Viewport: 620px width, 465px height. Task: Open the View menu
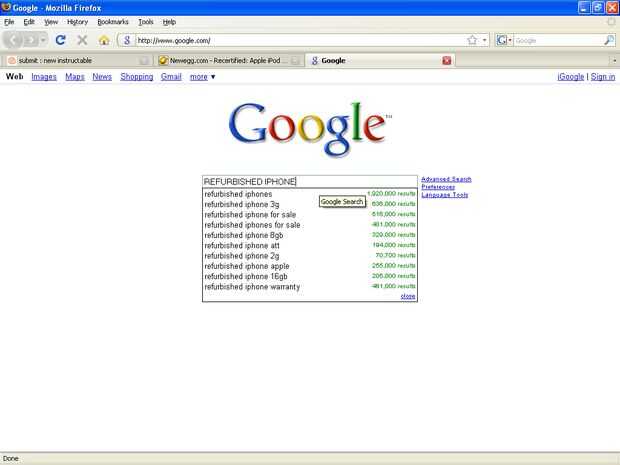pyautogui.click(x=51, y=22)
